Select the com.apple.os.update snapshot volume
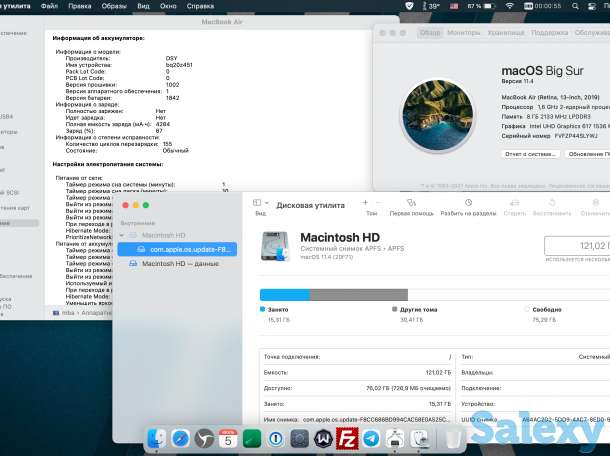Image resolution: width=610 pixels, height=456 pixels. tap(177, 249)
